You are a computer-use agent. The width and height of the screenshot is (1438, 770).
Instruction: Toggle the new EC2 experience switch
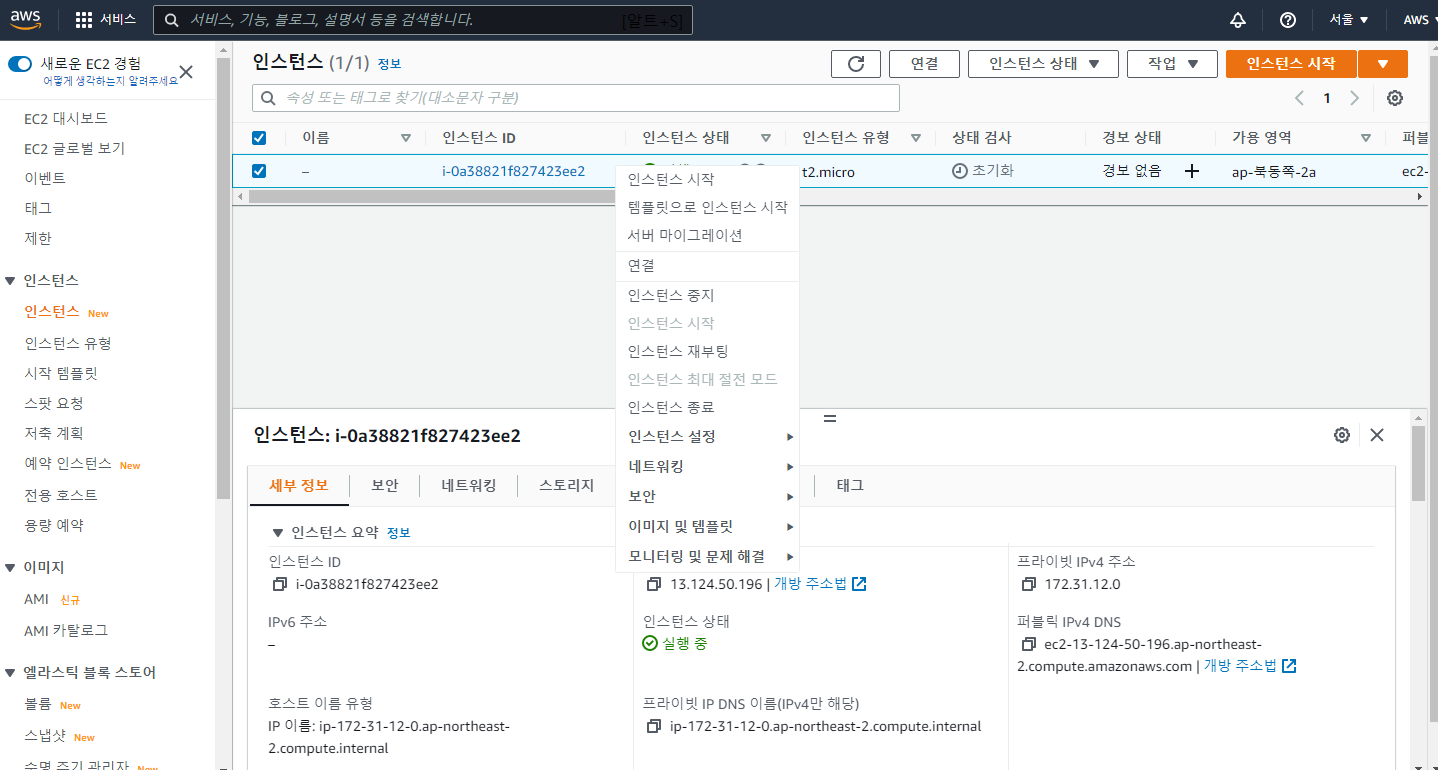(21, 64)
